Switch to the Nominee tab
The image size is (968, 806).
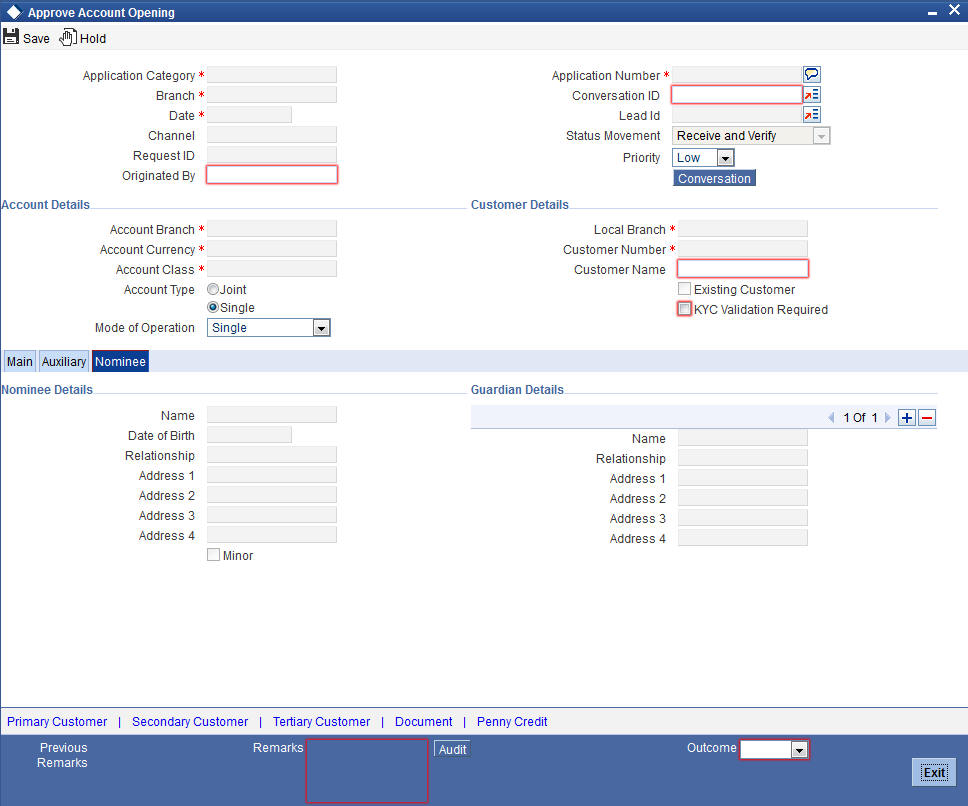coord(120,362)
